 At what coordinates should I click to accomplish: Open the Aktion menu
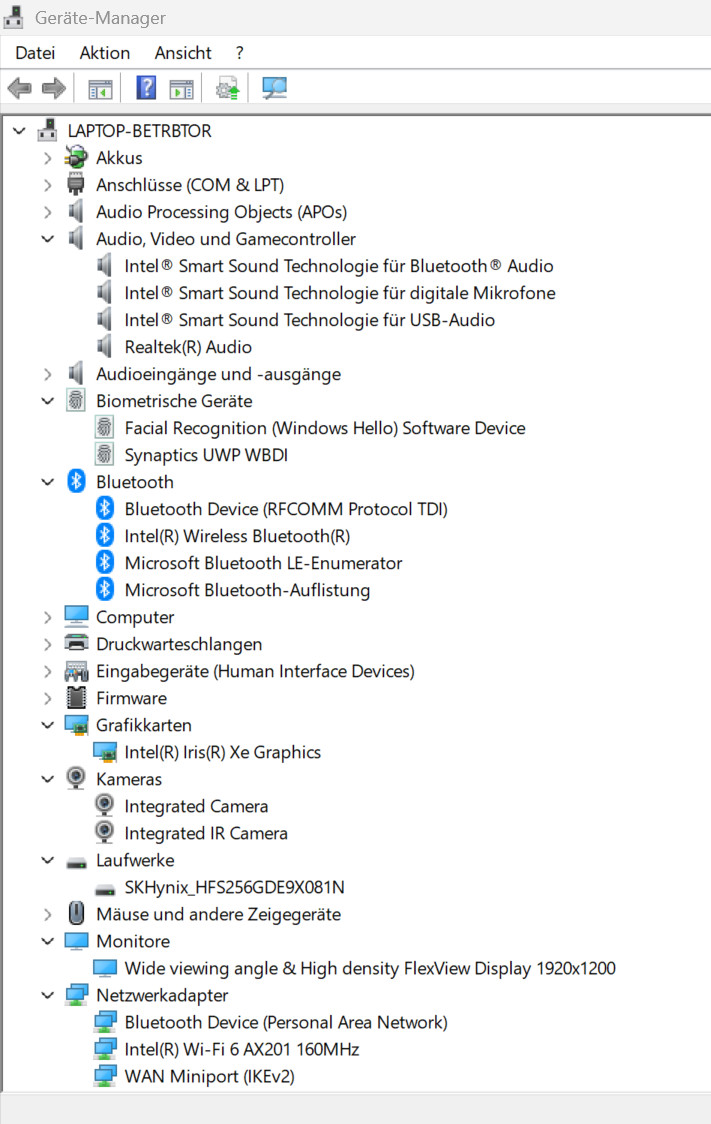point(105,53)
